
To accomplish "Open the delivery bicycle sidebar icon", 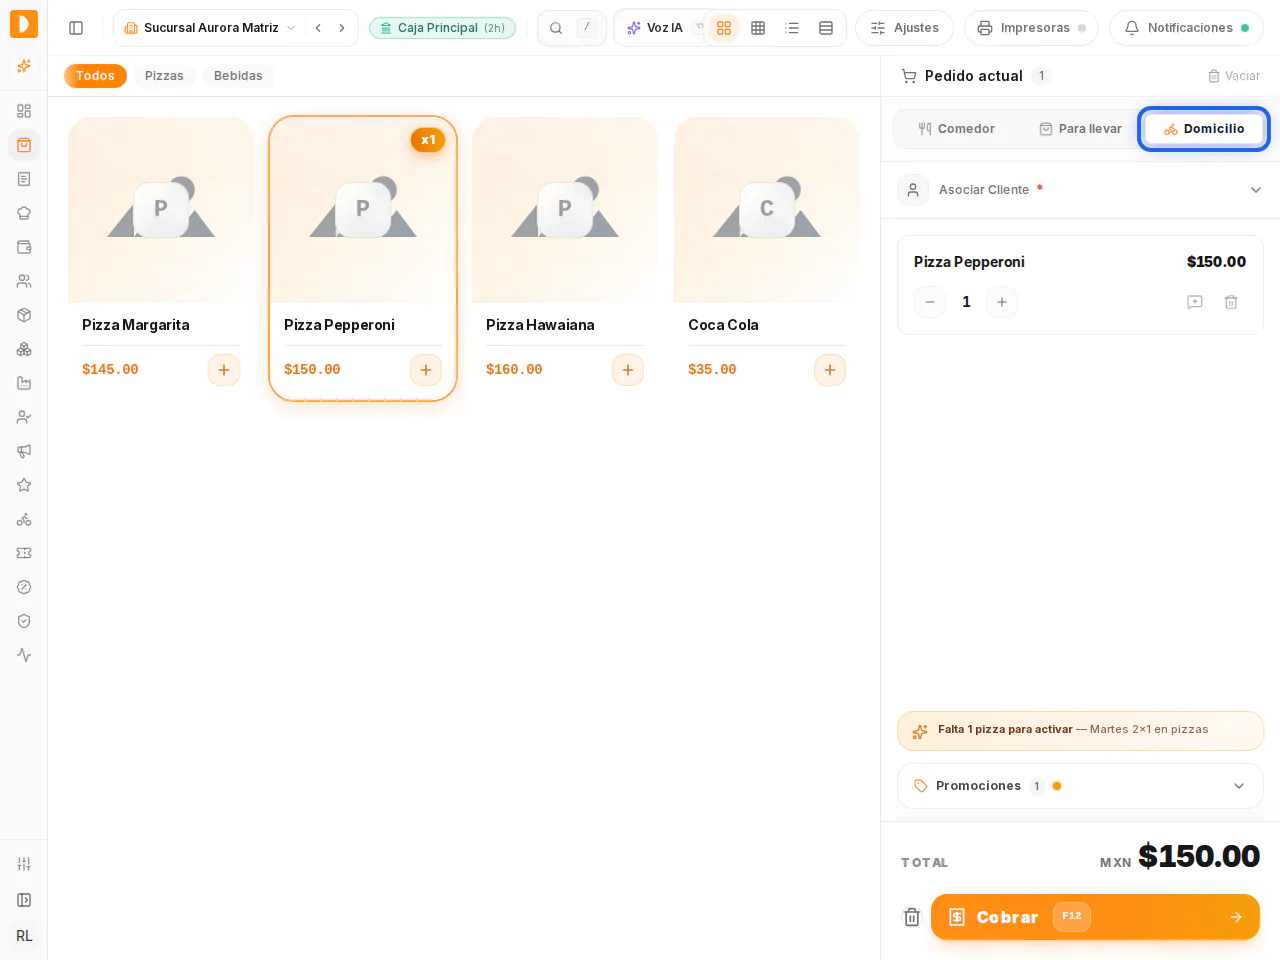I will tap(24, 519).
